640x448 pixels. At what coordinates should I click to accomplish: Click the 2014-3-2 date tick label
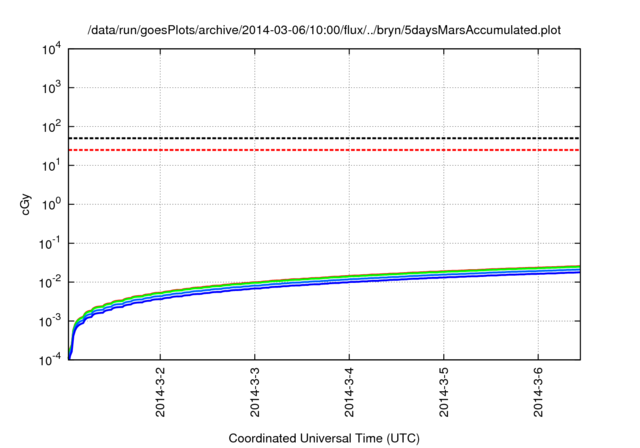[160, 392]
